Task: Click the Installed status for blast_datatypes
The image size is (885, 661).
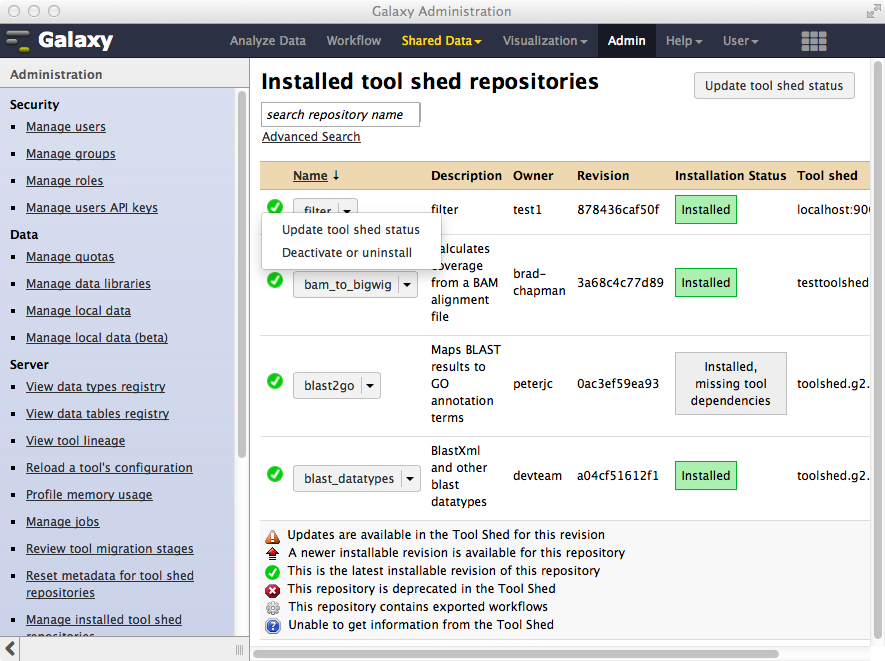Action: click(x=706, y=476)
